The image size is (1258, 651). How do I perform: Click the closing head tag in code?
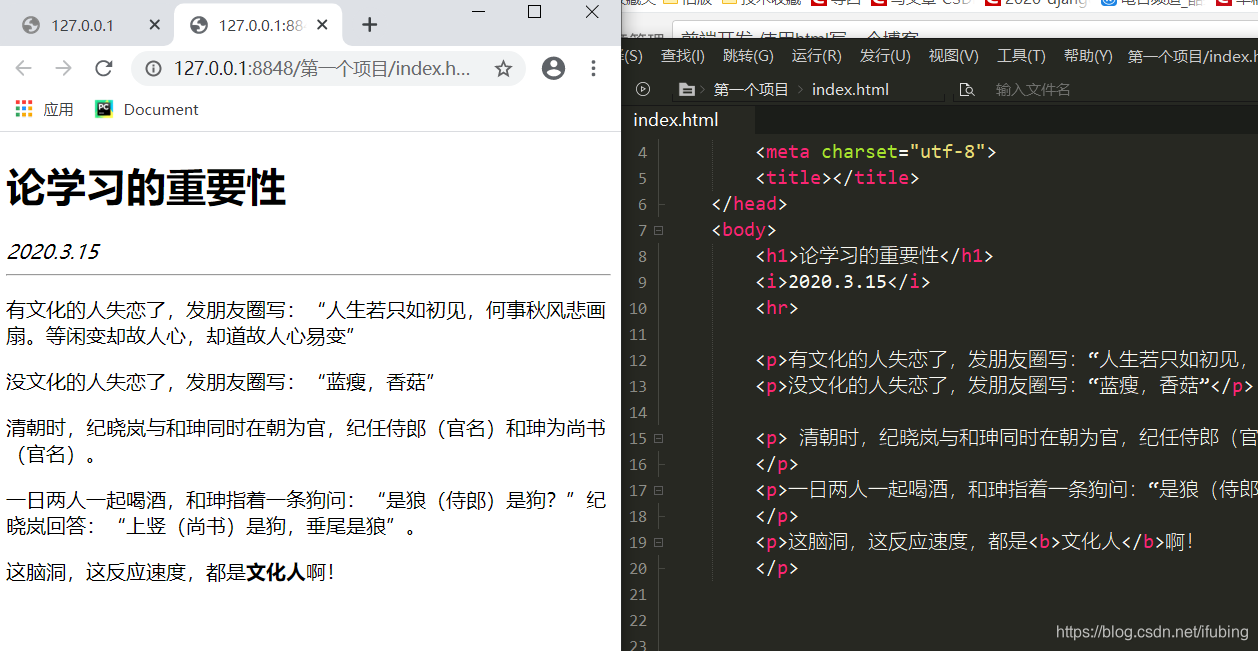tap(749, 204)
